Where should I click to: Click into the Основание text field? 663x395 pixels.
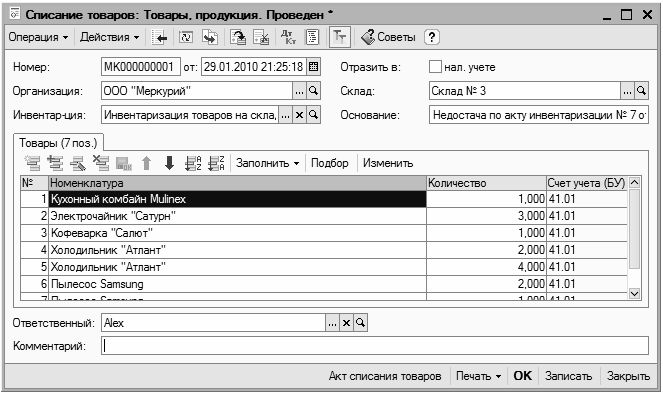pos(539,115)
